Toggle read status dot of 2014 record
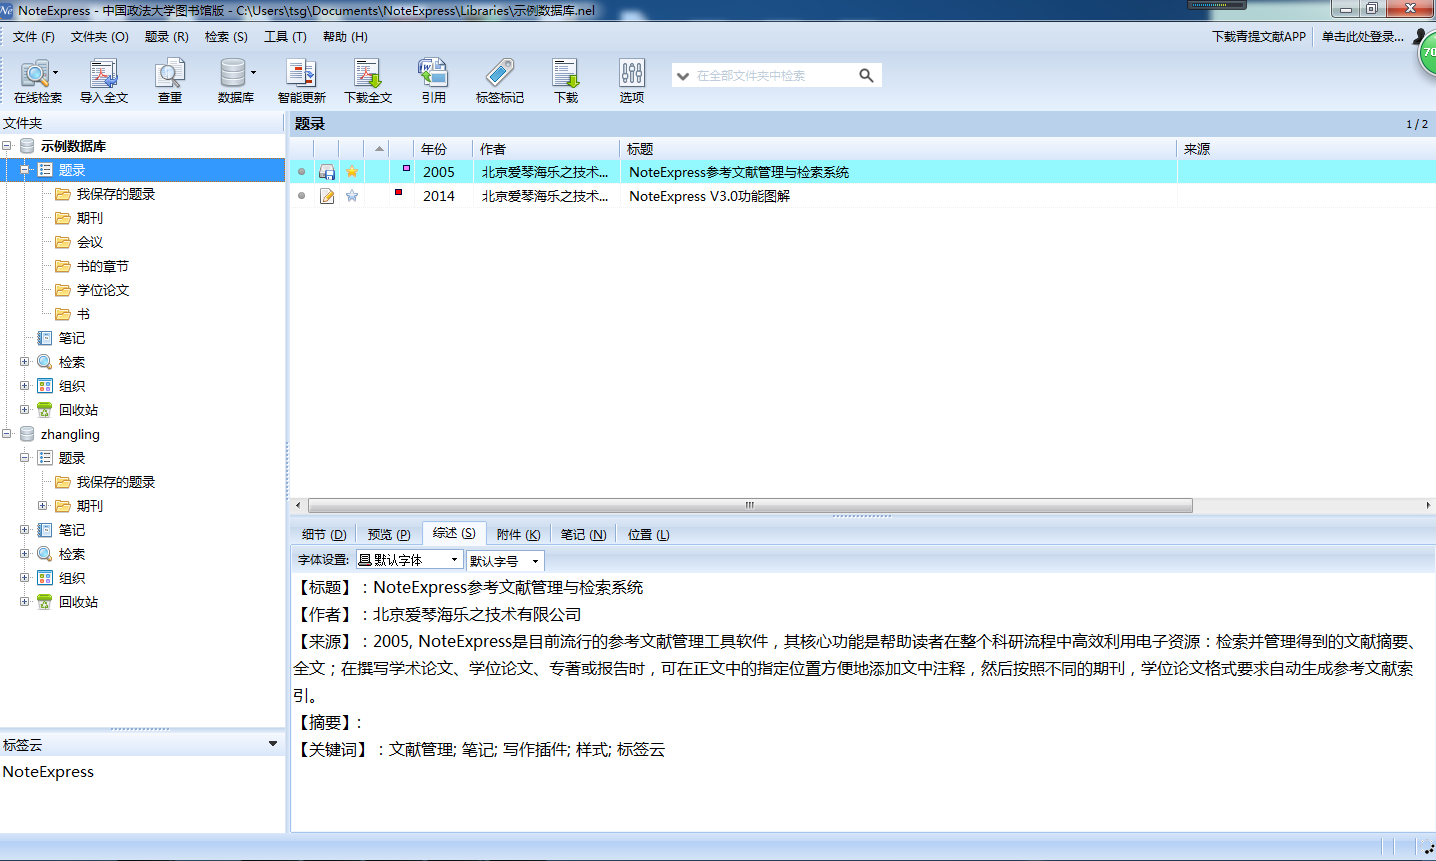 (301, 196)
